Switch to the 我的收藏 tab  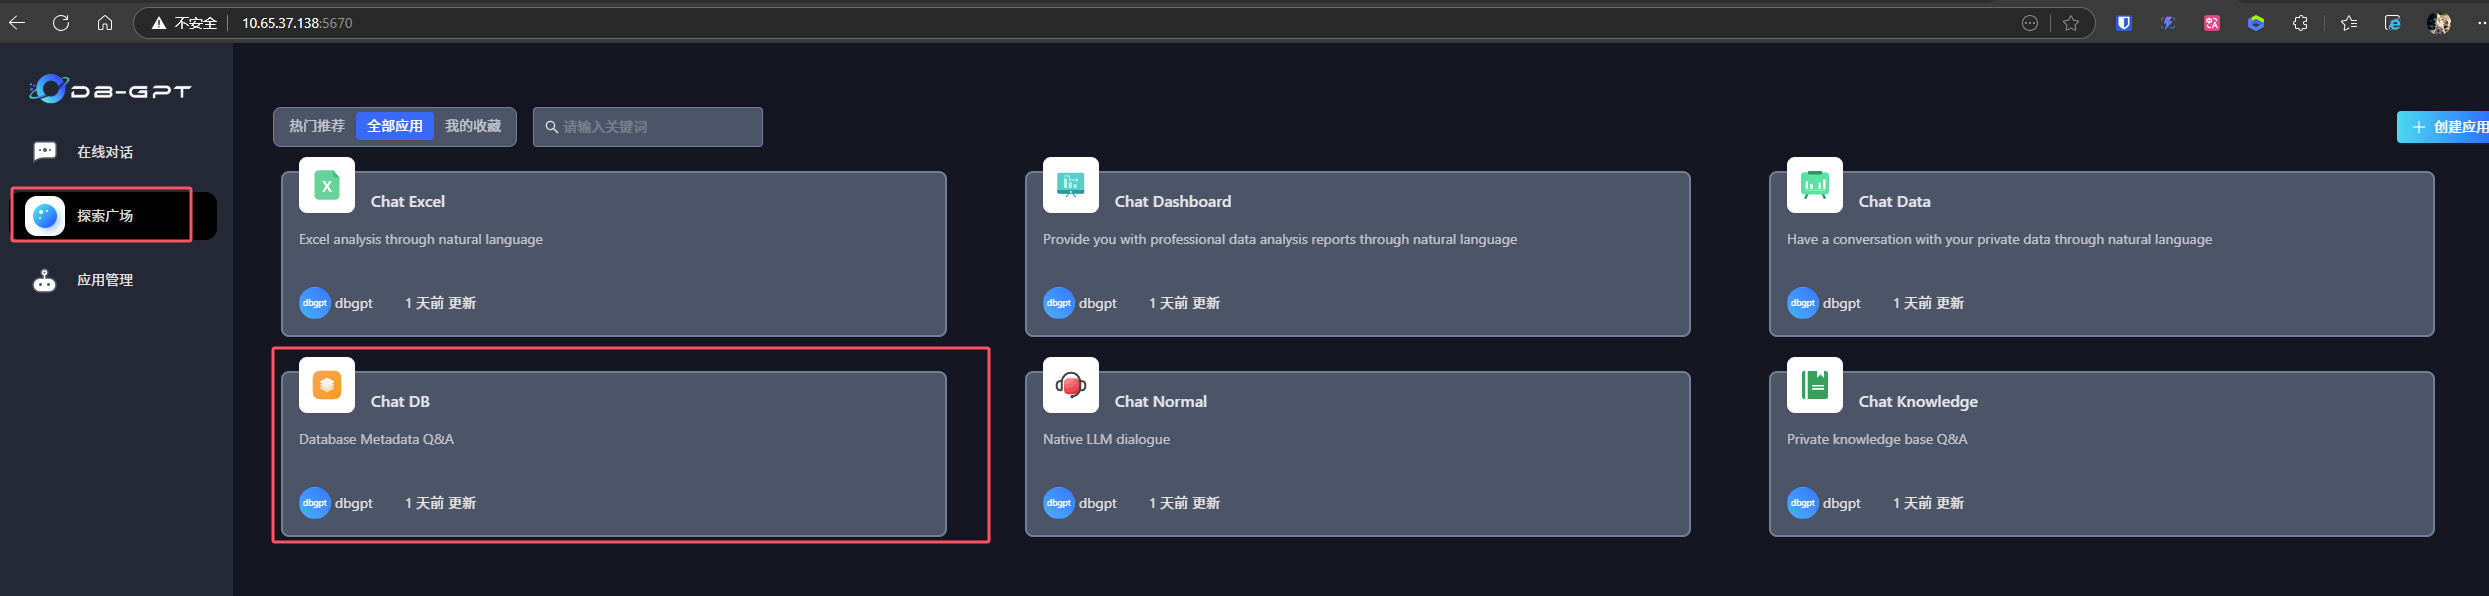(473, 126)
